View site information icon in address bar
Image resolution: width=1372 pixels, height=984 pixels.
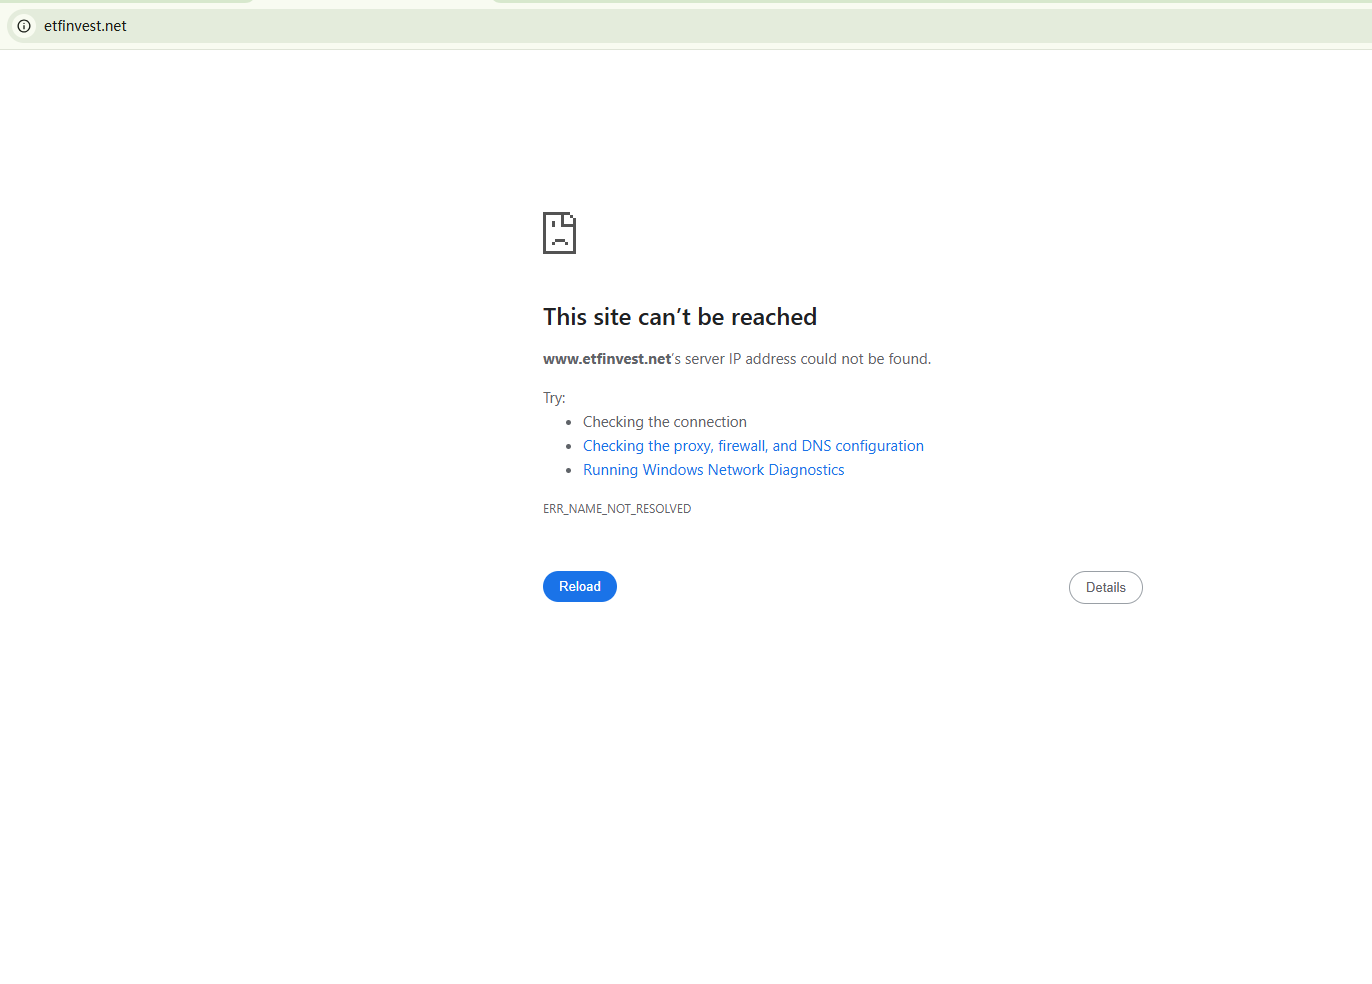tap(24, 26)
